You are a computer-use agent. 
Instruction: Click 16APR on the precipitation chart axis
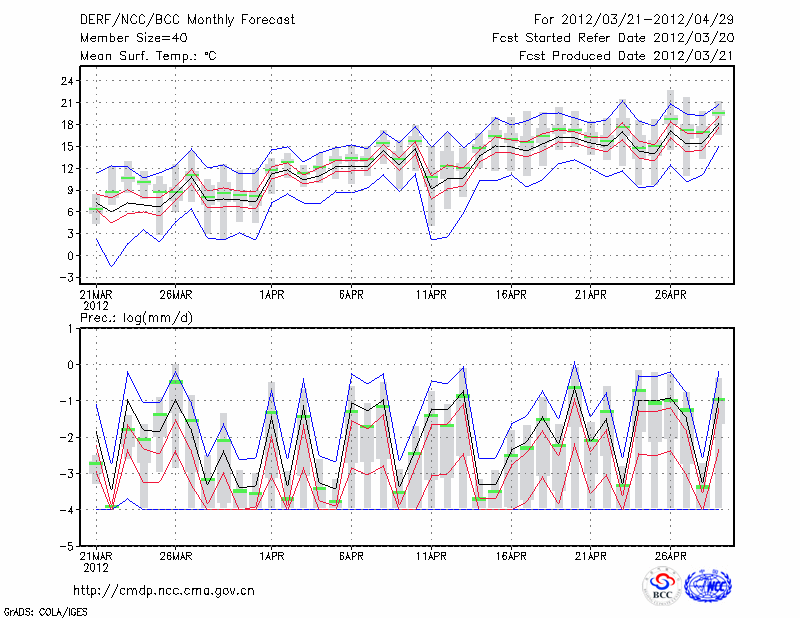coord(511,556)
